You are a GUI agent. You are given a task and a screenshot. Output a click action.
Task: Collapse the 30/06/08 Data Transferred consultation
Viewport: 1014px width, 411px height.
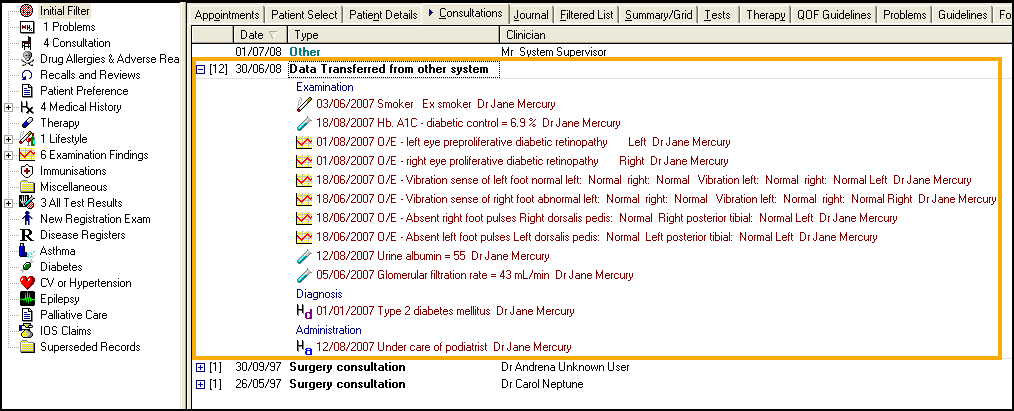[200, 70]
